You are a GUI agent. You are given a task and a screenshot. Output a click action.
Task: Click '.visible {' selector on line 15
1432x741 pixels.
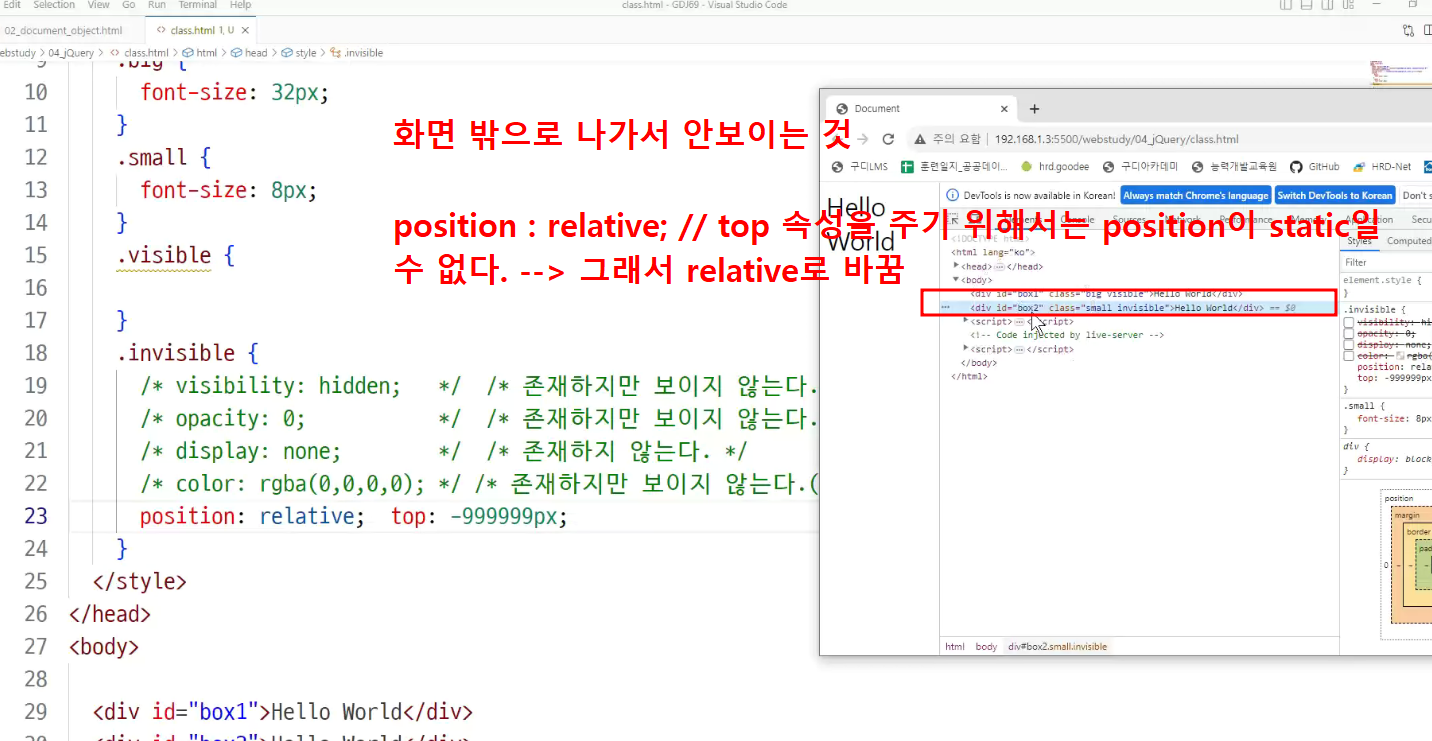(x=175, y=255)
